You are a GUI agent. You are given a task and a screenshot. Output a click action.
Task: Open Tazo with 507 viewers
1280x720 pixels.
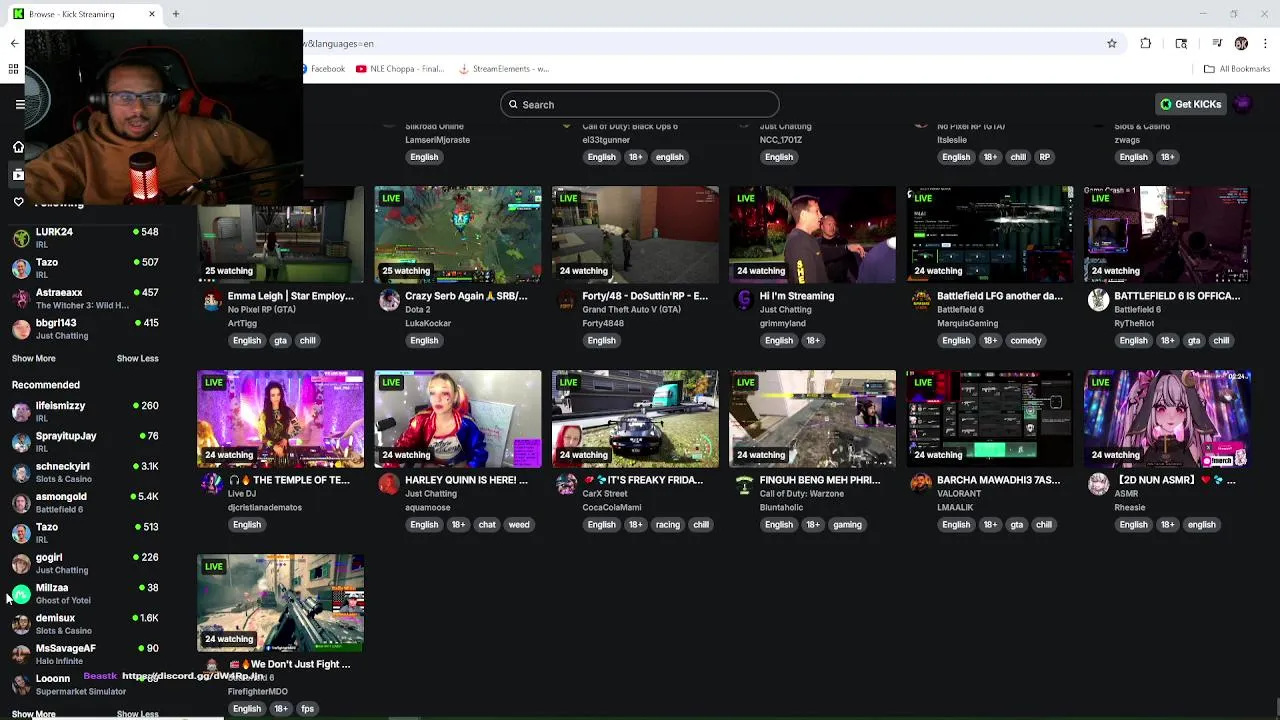pyautogui.click(x=85, y=267)
